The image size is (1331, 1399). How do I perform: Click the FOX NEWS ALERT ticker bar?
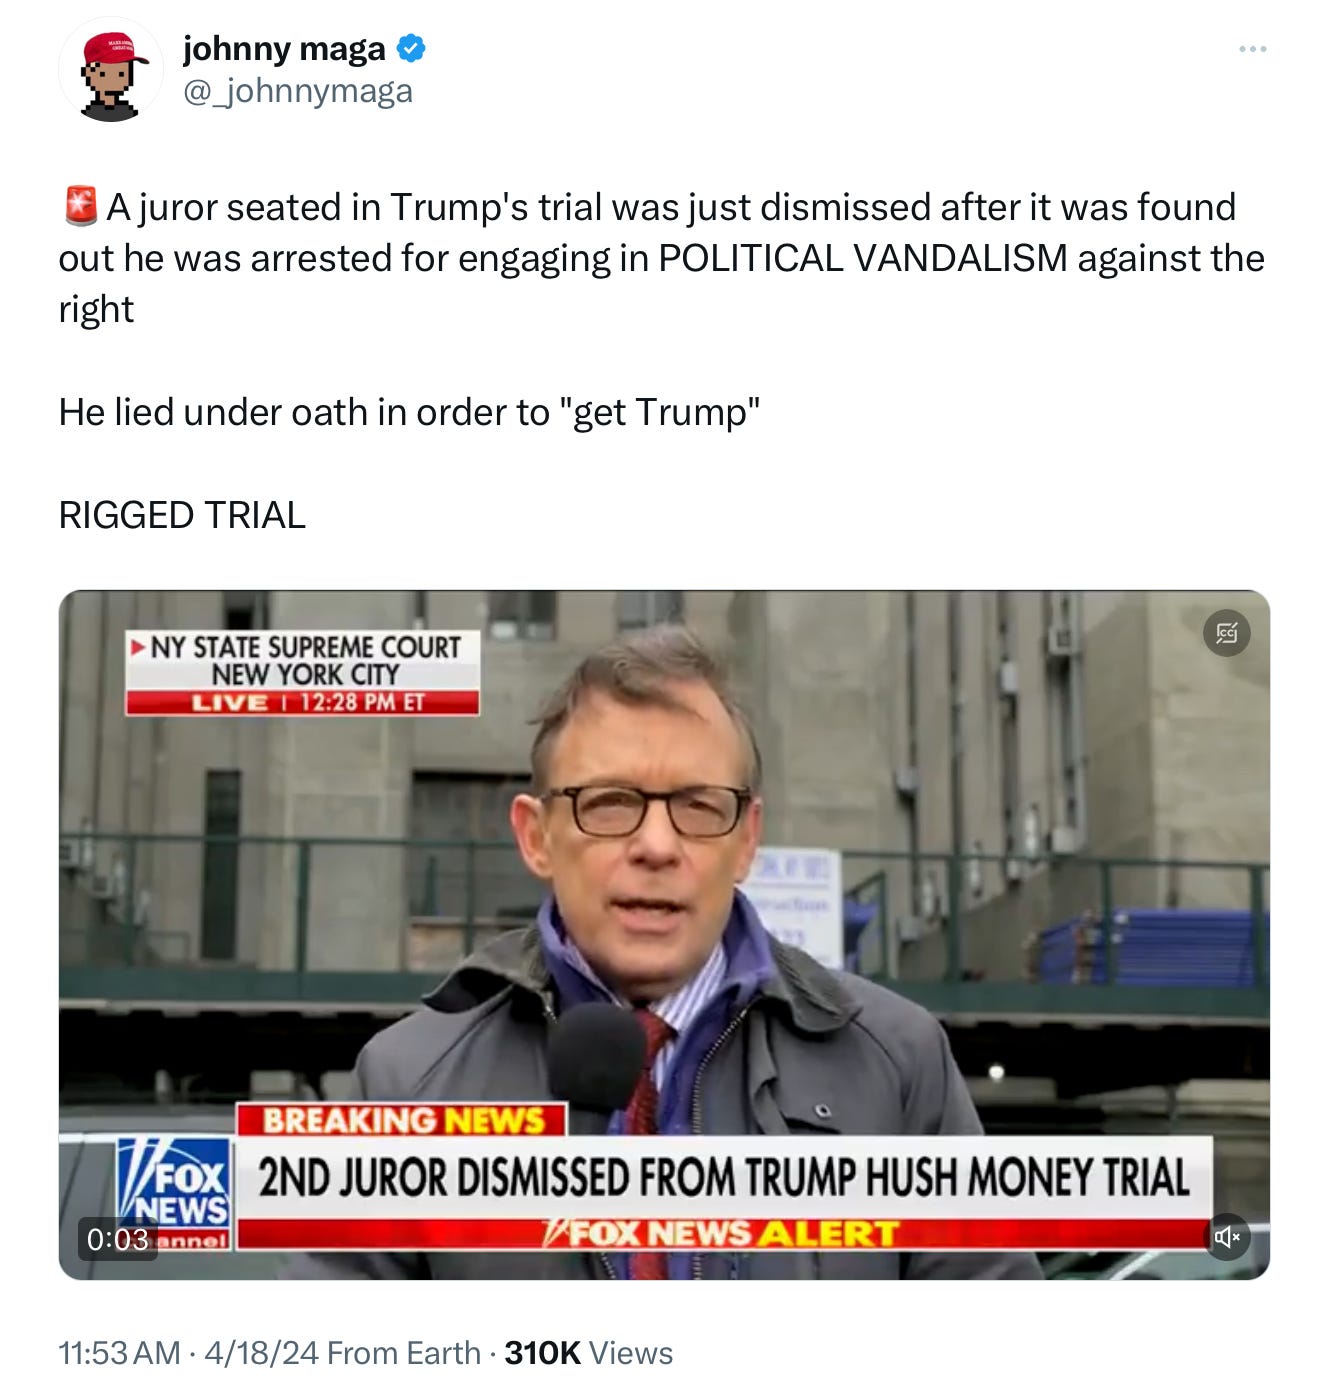tap(724, 1233)
